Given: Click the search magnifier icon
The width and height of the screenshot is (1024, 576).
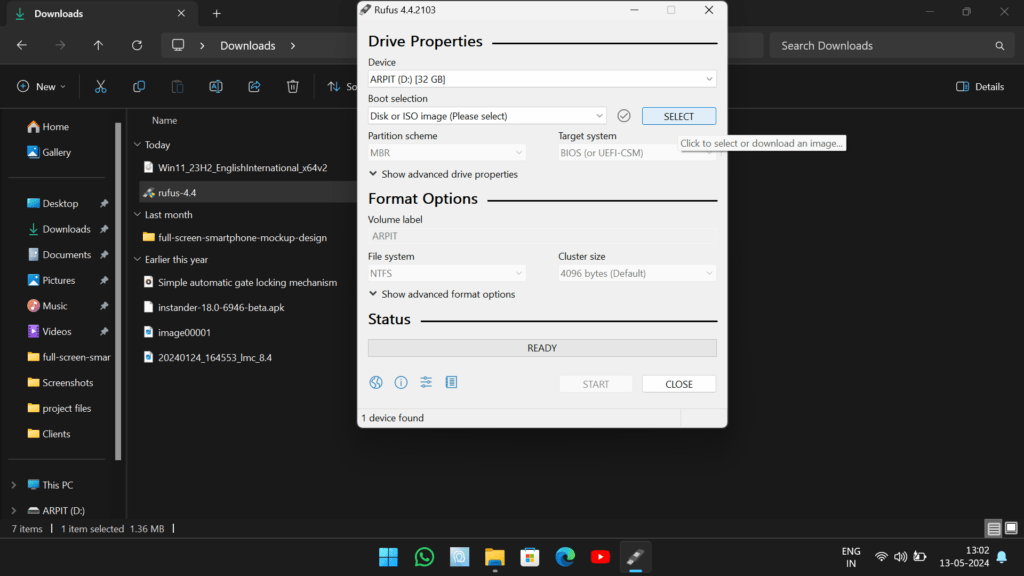Looking at the screenshot, I should (999, 46).
